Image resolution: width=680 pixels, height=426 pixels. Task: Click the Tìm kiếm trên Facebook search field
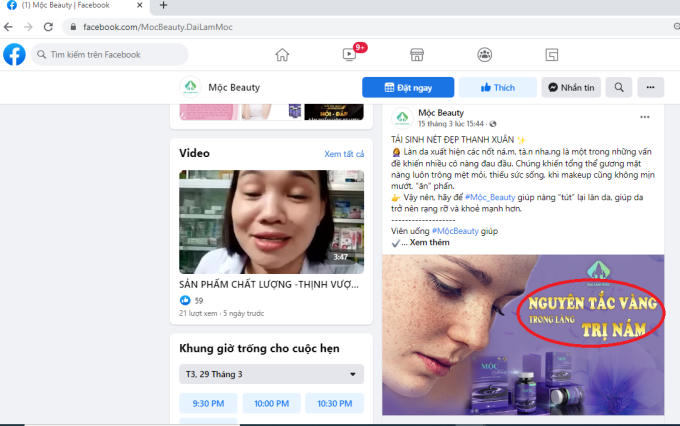pos(109,55)
